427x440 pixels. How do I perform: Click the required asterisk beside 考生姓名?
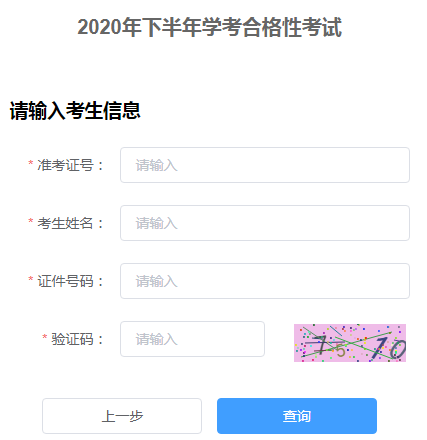(31, 221)
